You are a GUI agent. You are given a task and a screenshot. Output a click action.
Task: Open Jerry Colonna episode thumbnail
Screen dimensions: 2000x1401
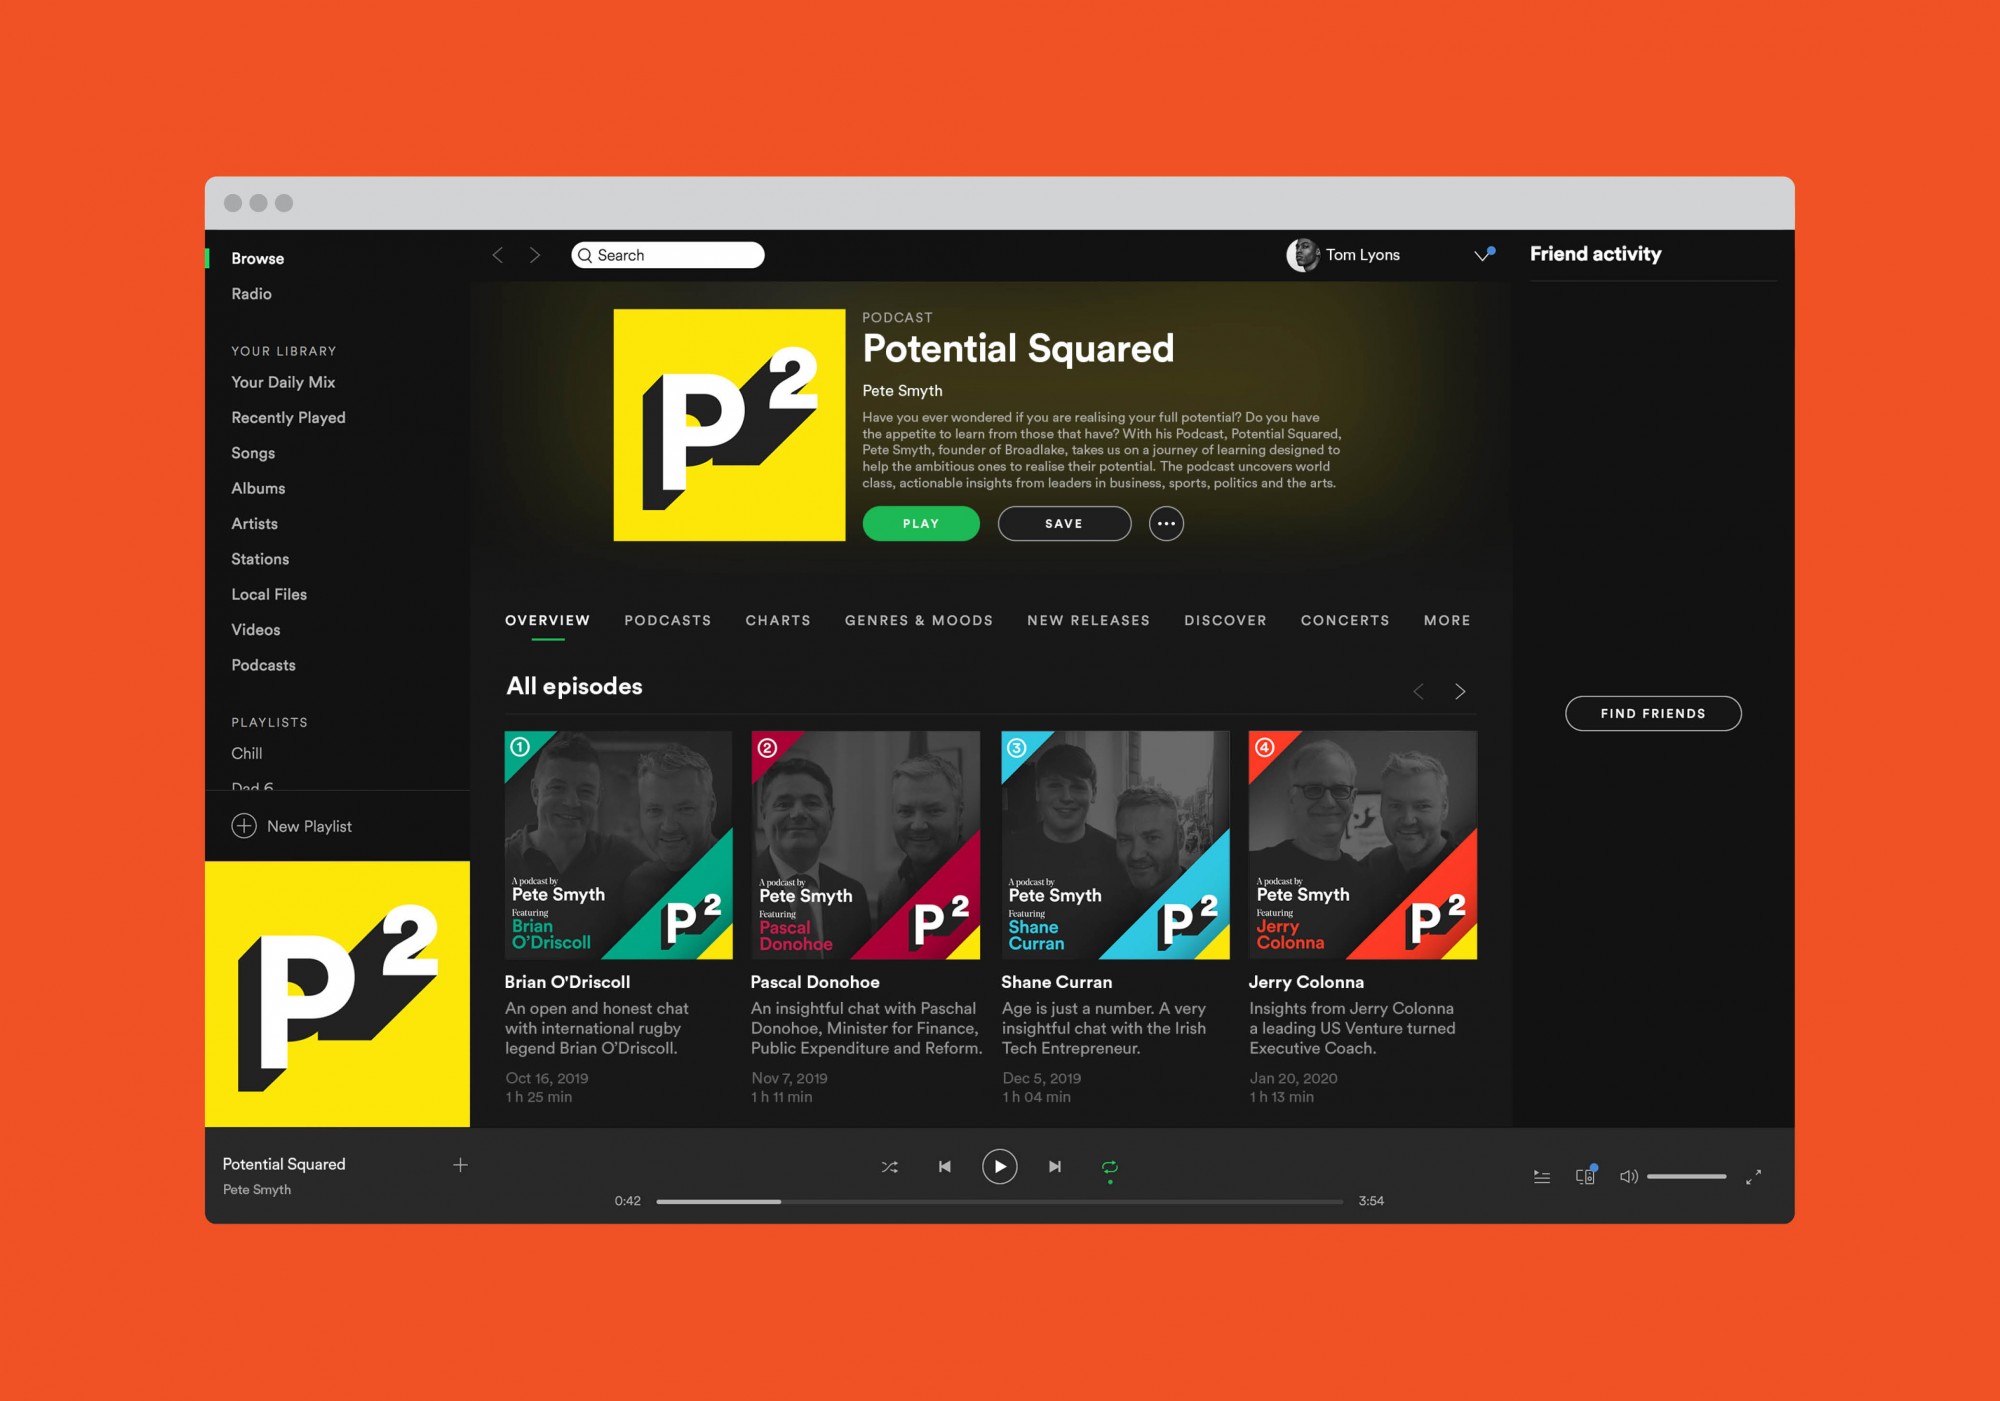pyautogui.click(x=1362, y=845)
